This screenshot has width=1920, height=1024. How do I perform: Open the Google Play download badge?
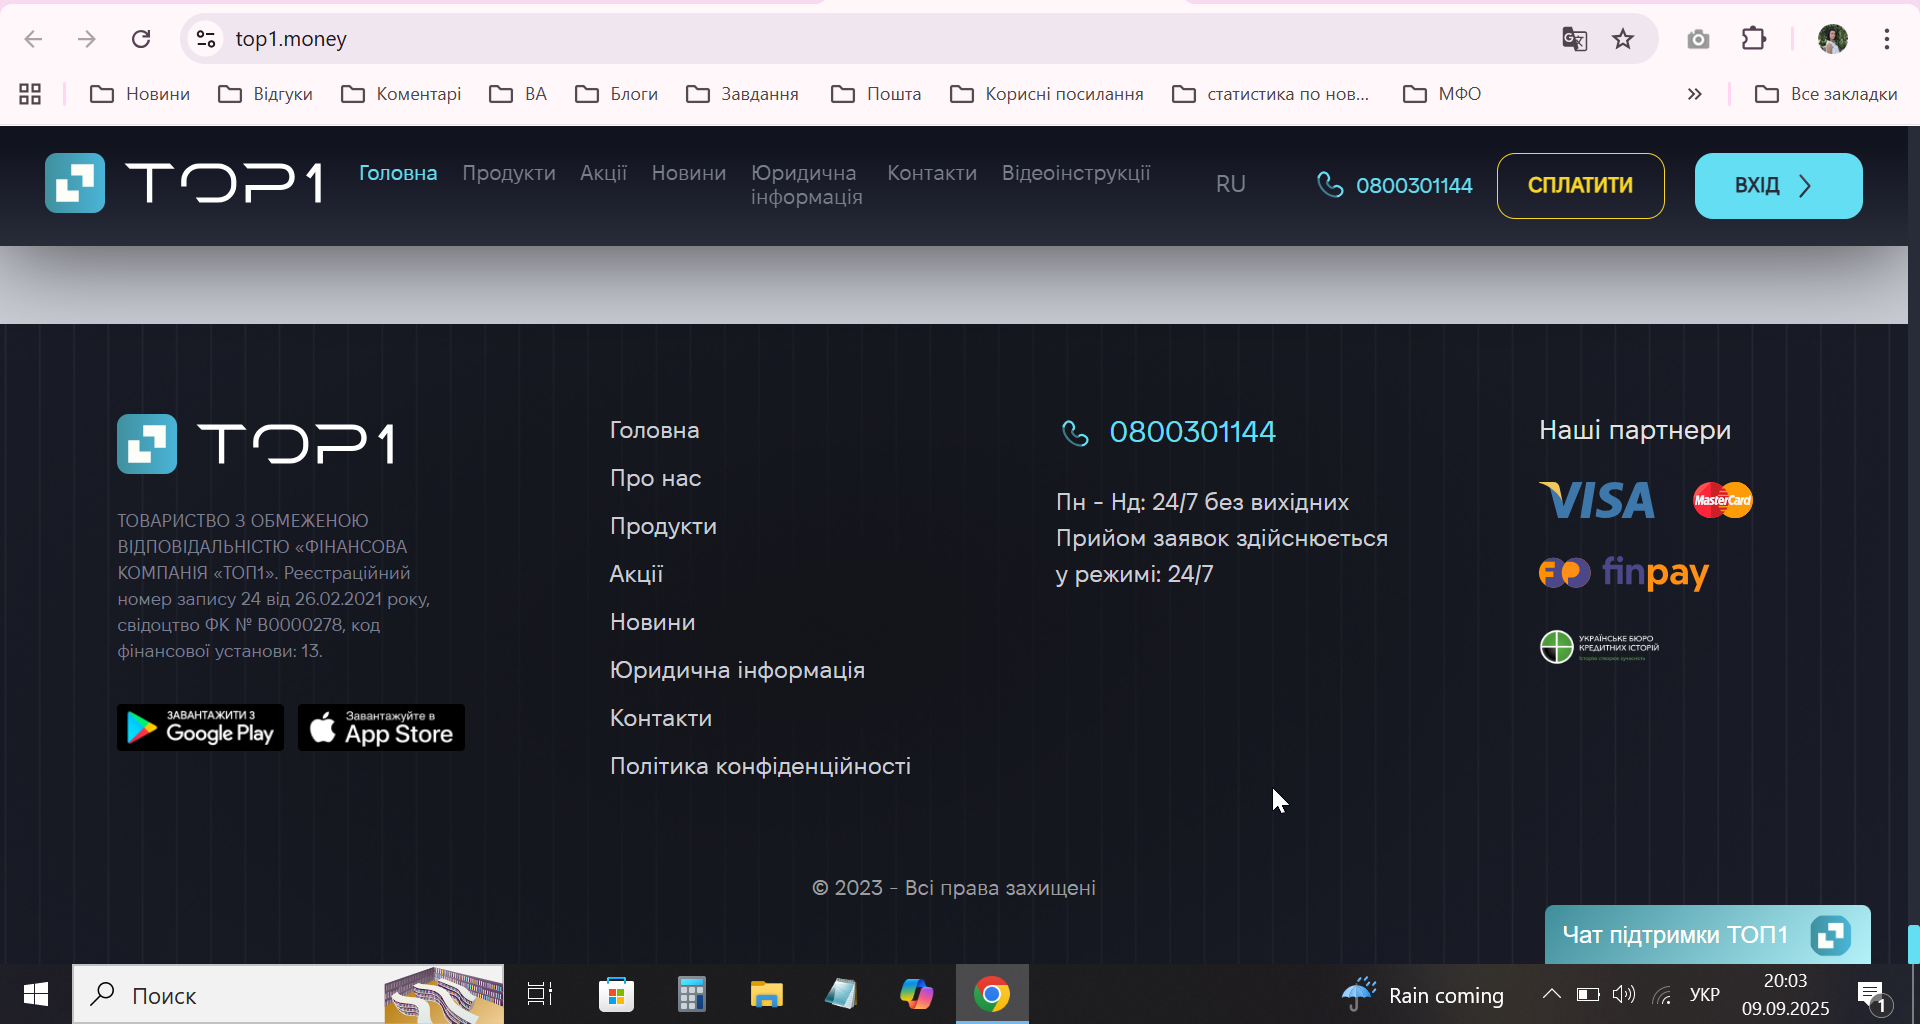pos(200,727)
